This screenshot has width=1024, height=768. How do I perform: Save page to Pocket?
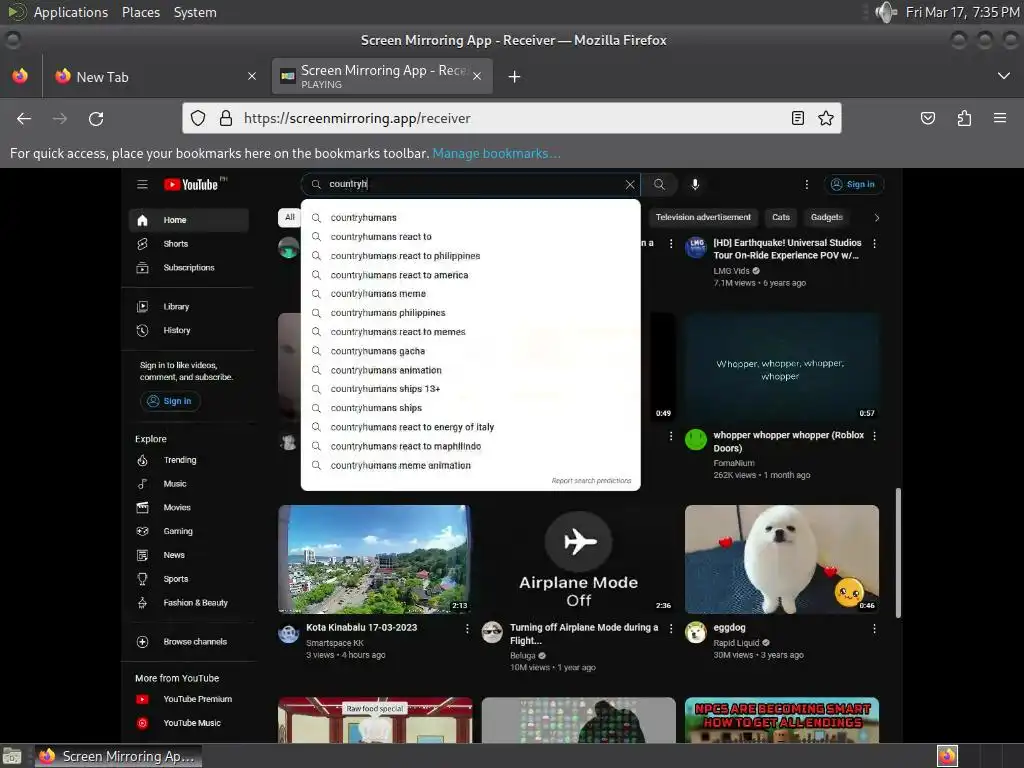coord(927,118)
